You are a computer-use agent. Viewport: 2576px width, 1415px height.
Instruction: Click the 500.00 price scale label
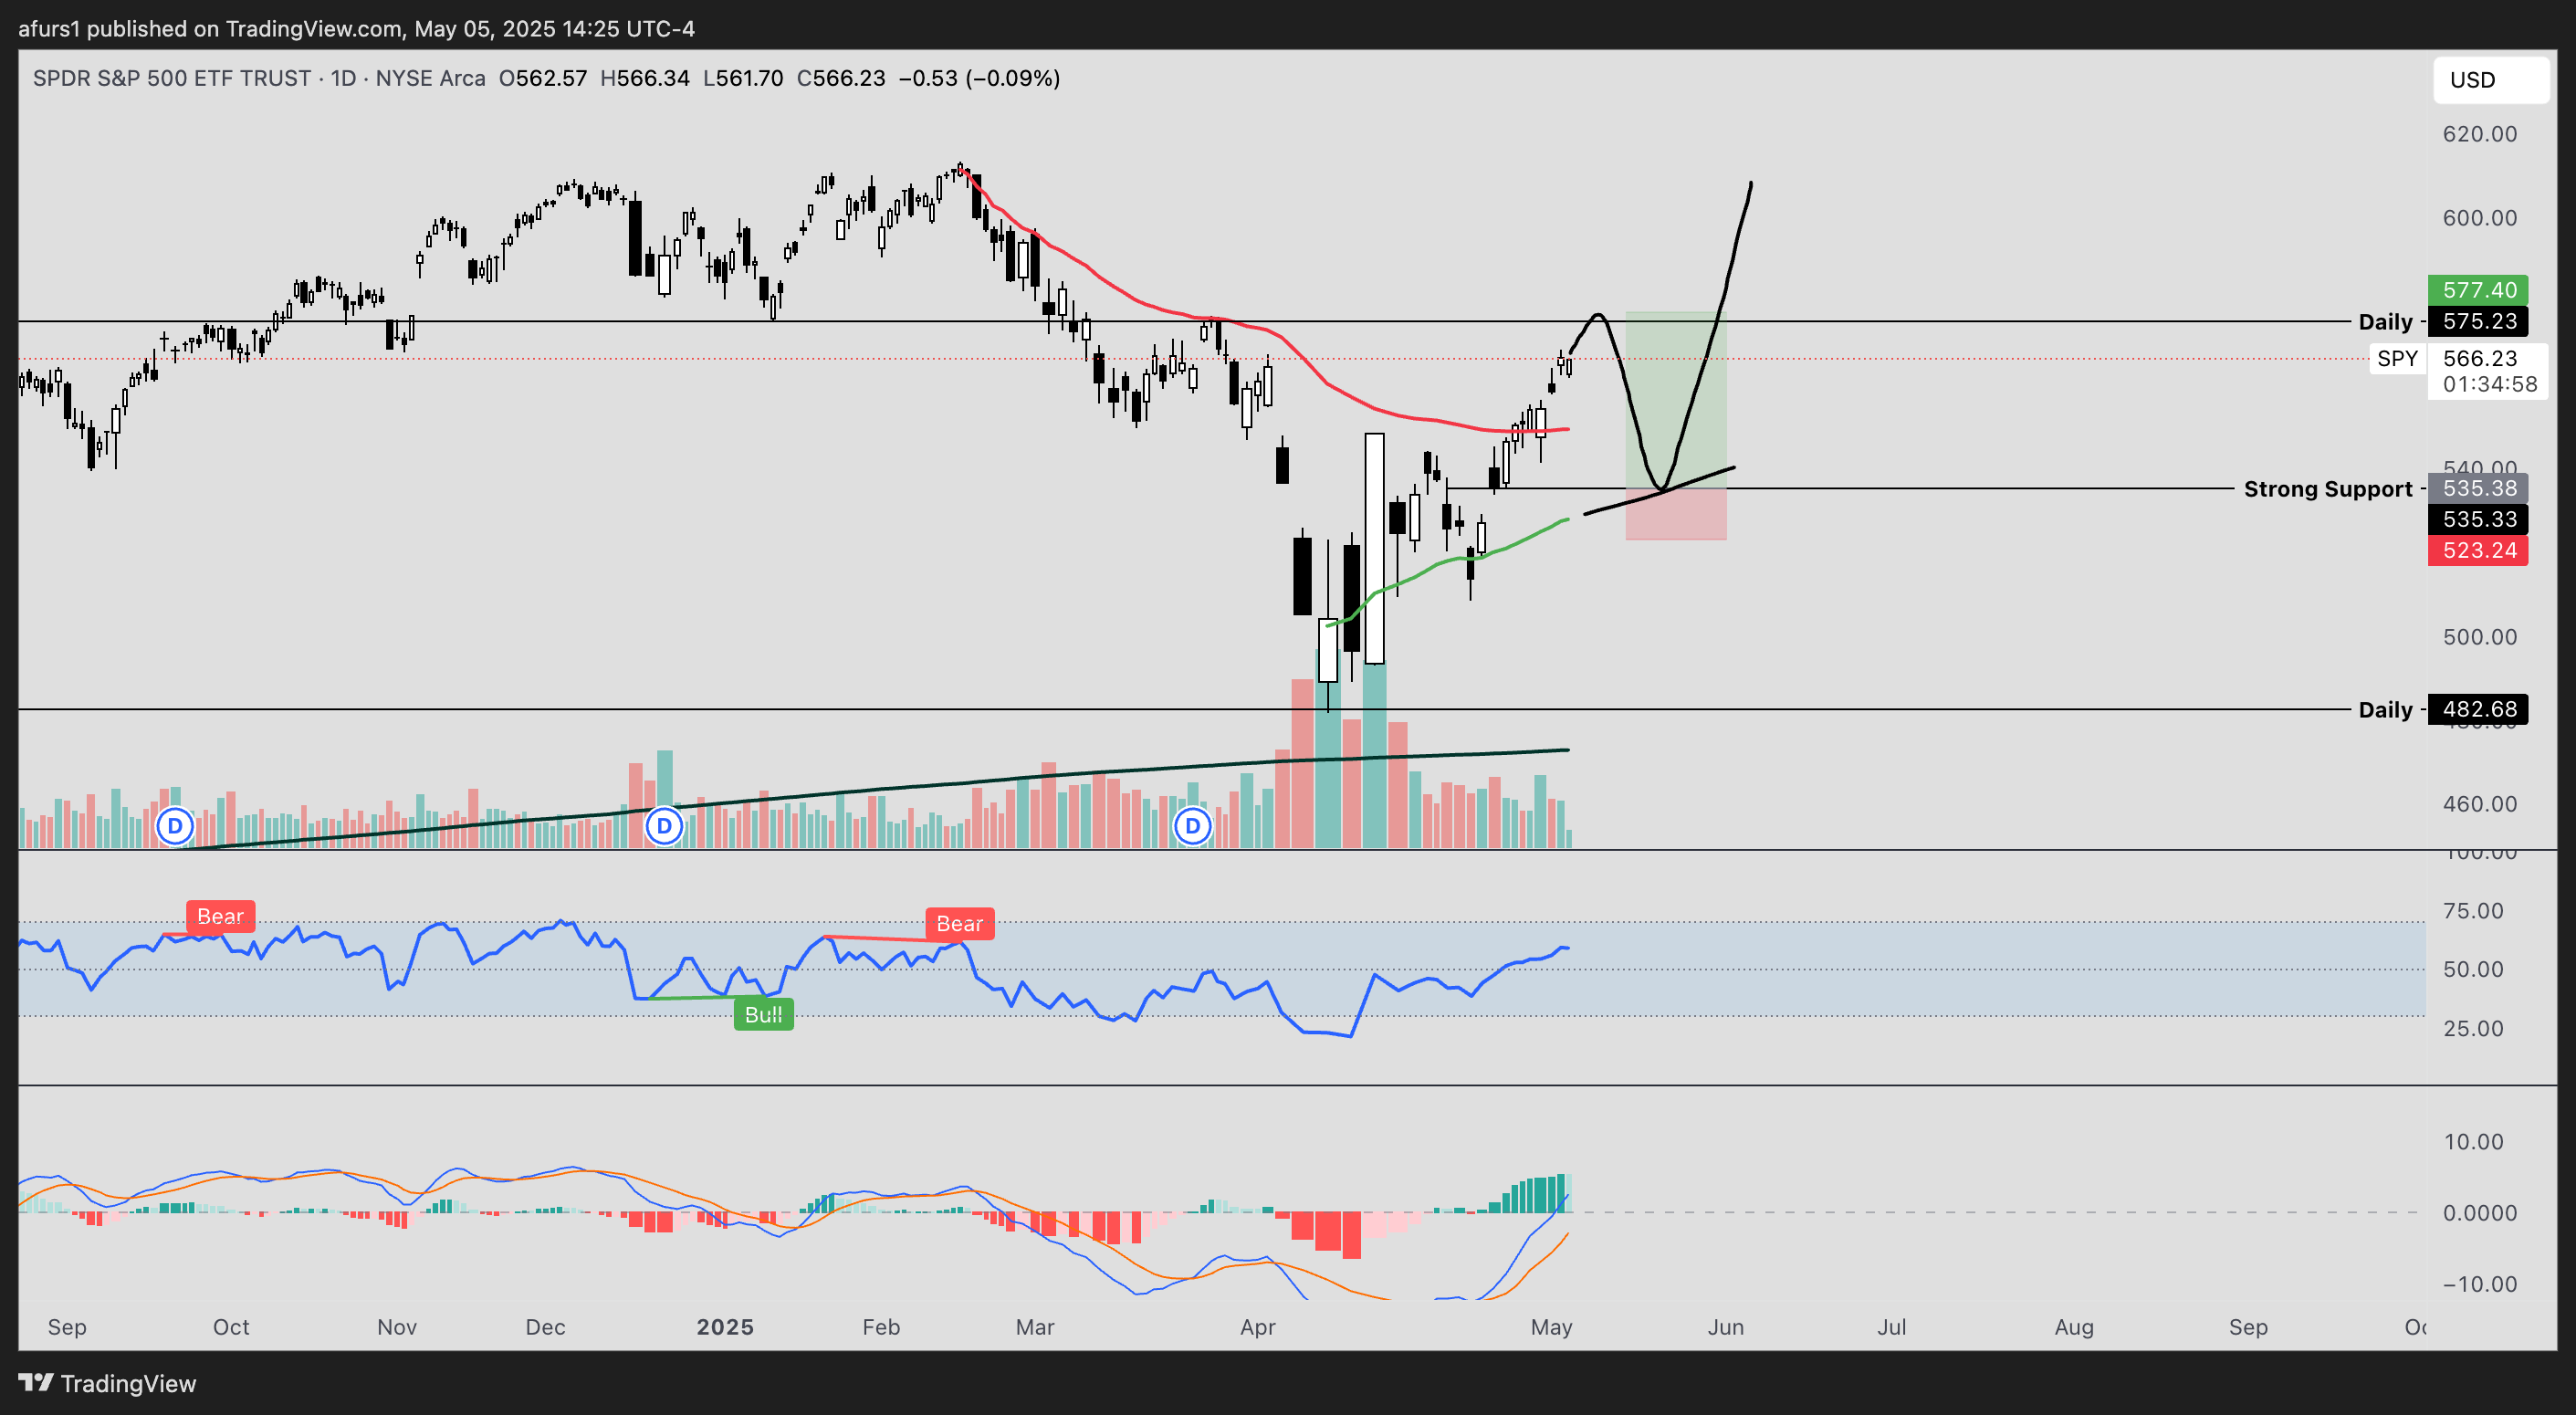2479,637
